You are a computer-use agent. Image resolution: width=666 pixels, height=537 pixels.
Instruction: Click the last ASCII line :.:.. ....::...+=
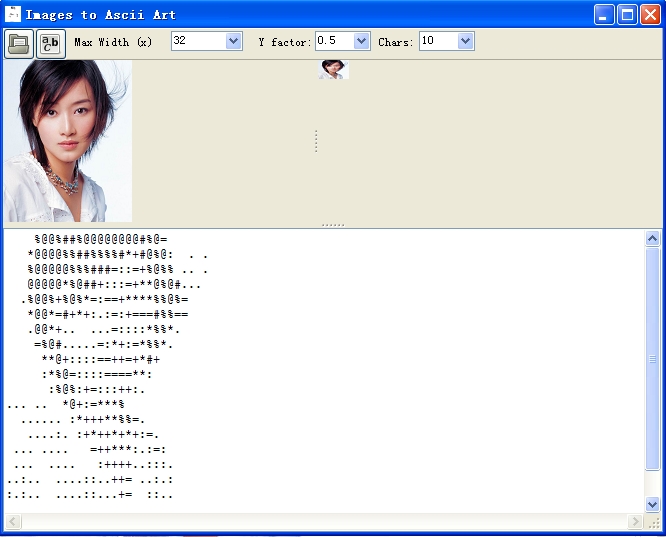point(90,495)
